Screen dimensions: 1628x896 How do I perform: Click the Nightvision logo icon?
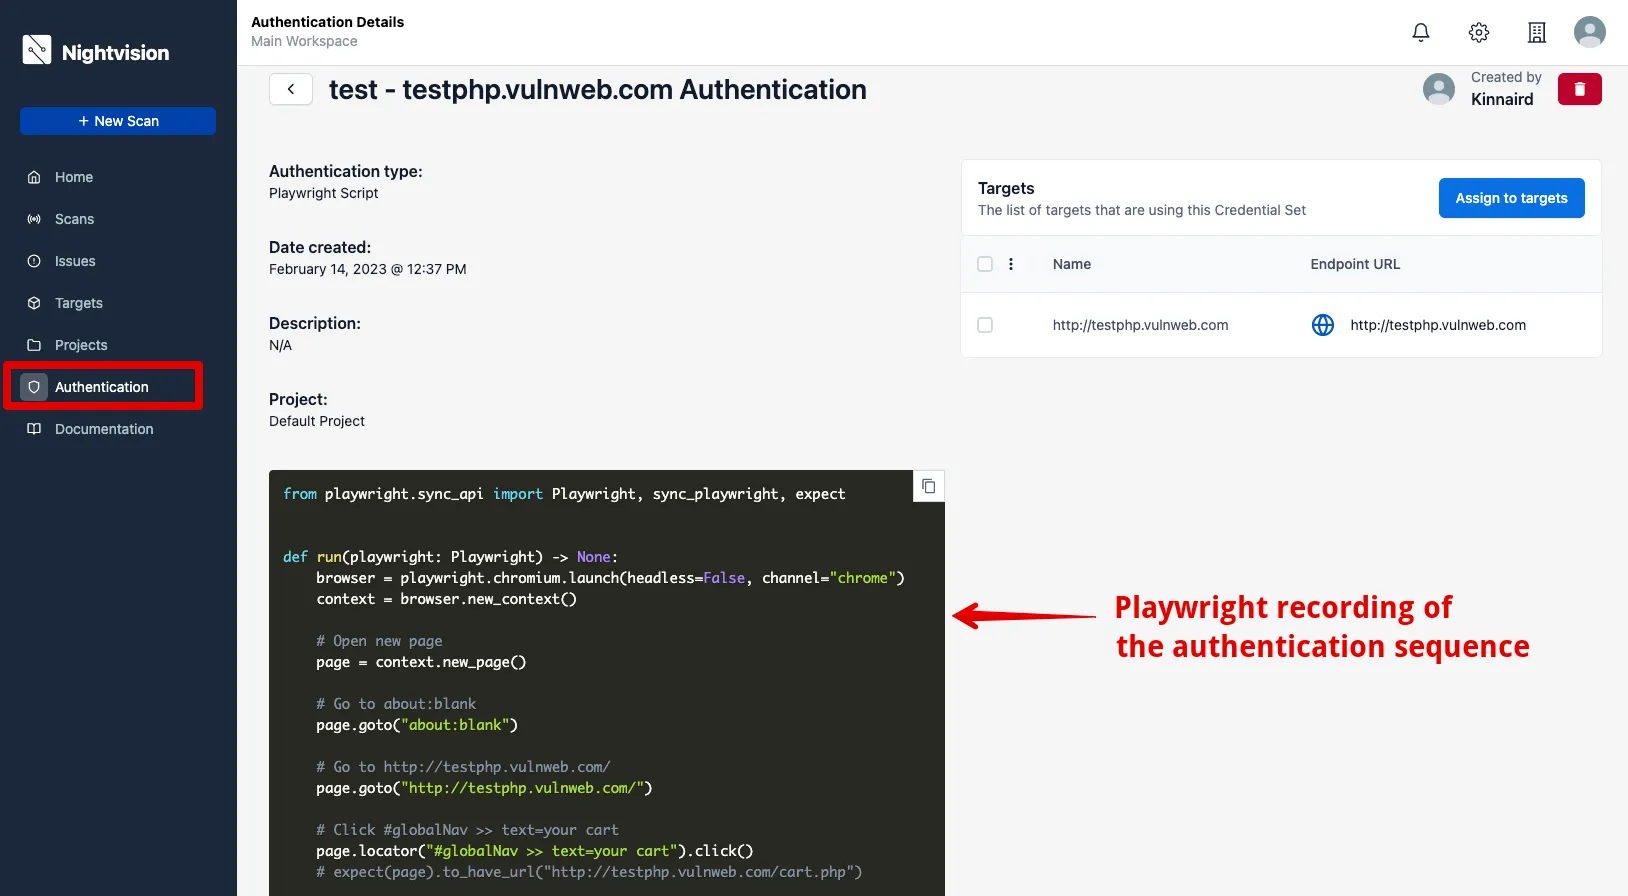click(37, 50)
